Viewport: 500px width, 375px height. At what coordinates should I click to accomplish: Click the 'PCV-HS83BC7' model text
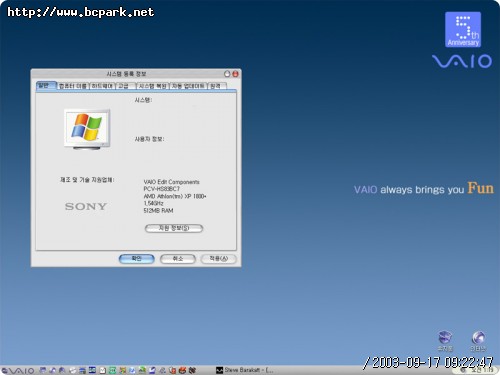click(x=161, y=189)
